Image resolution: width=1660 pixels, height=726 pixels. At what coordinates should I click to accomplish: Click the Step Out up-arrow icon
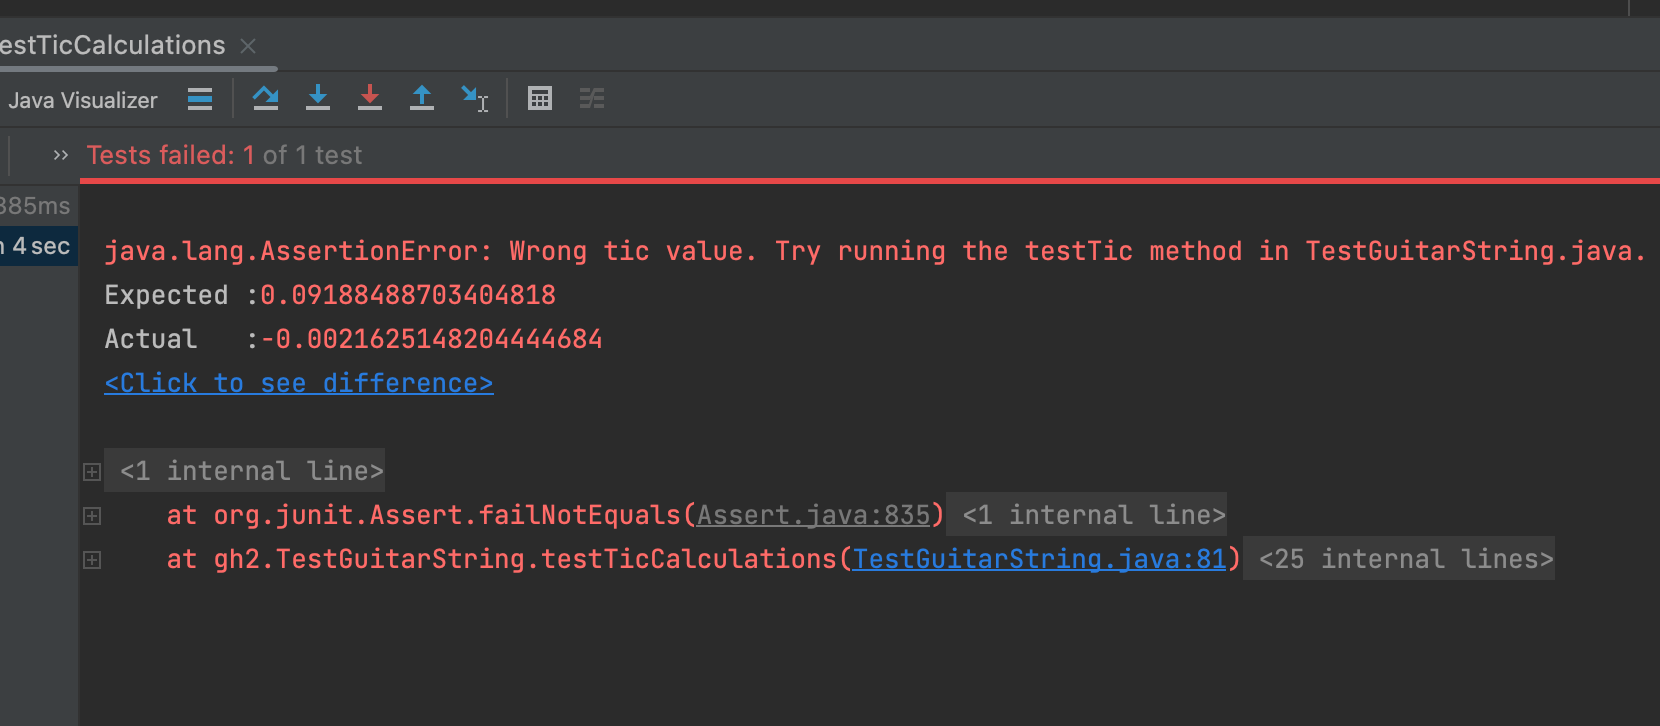[422, 98]
